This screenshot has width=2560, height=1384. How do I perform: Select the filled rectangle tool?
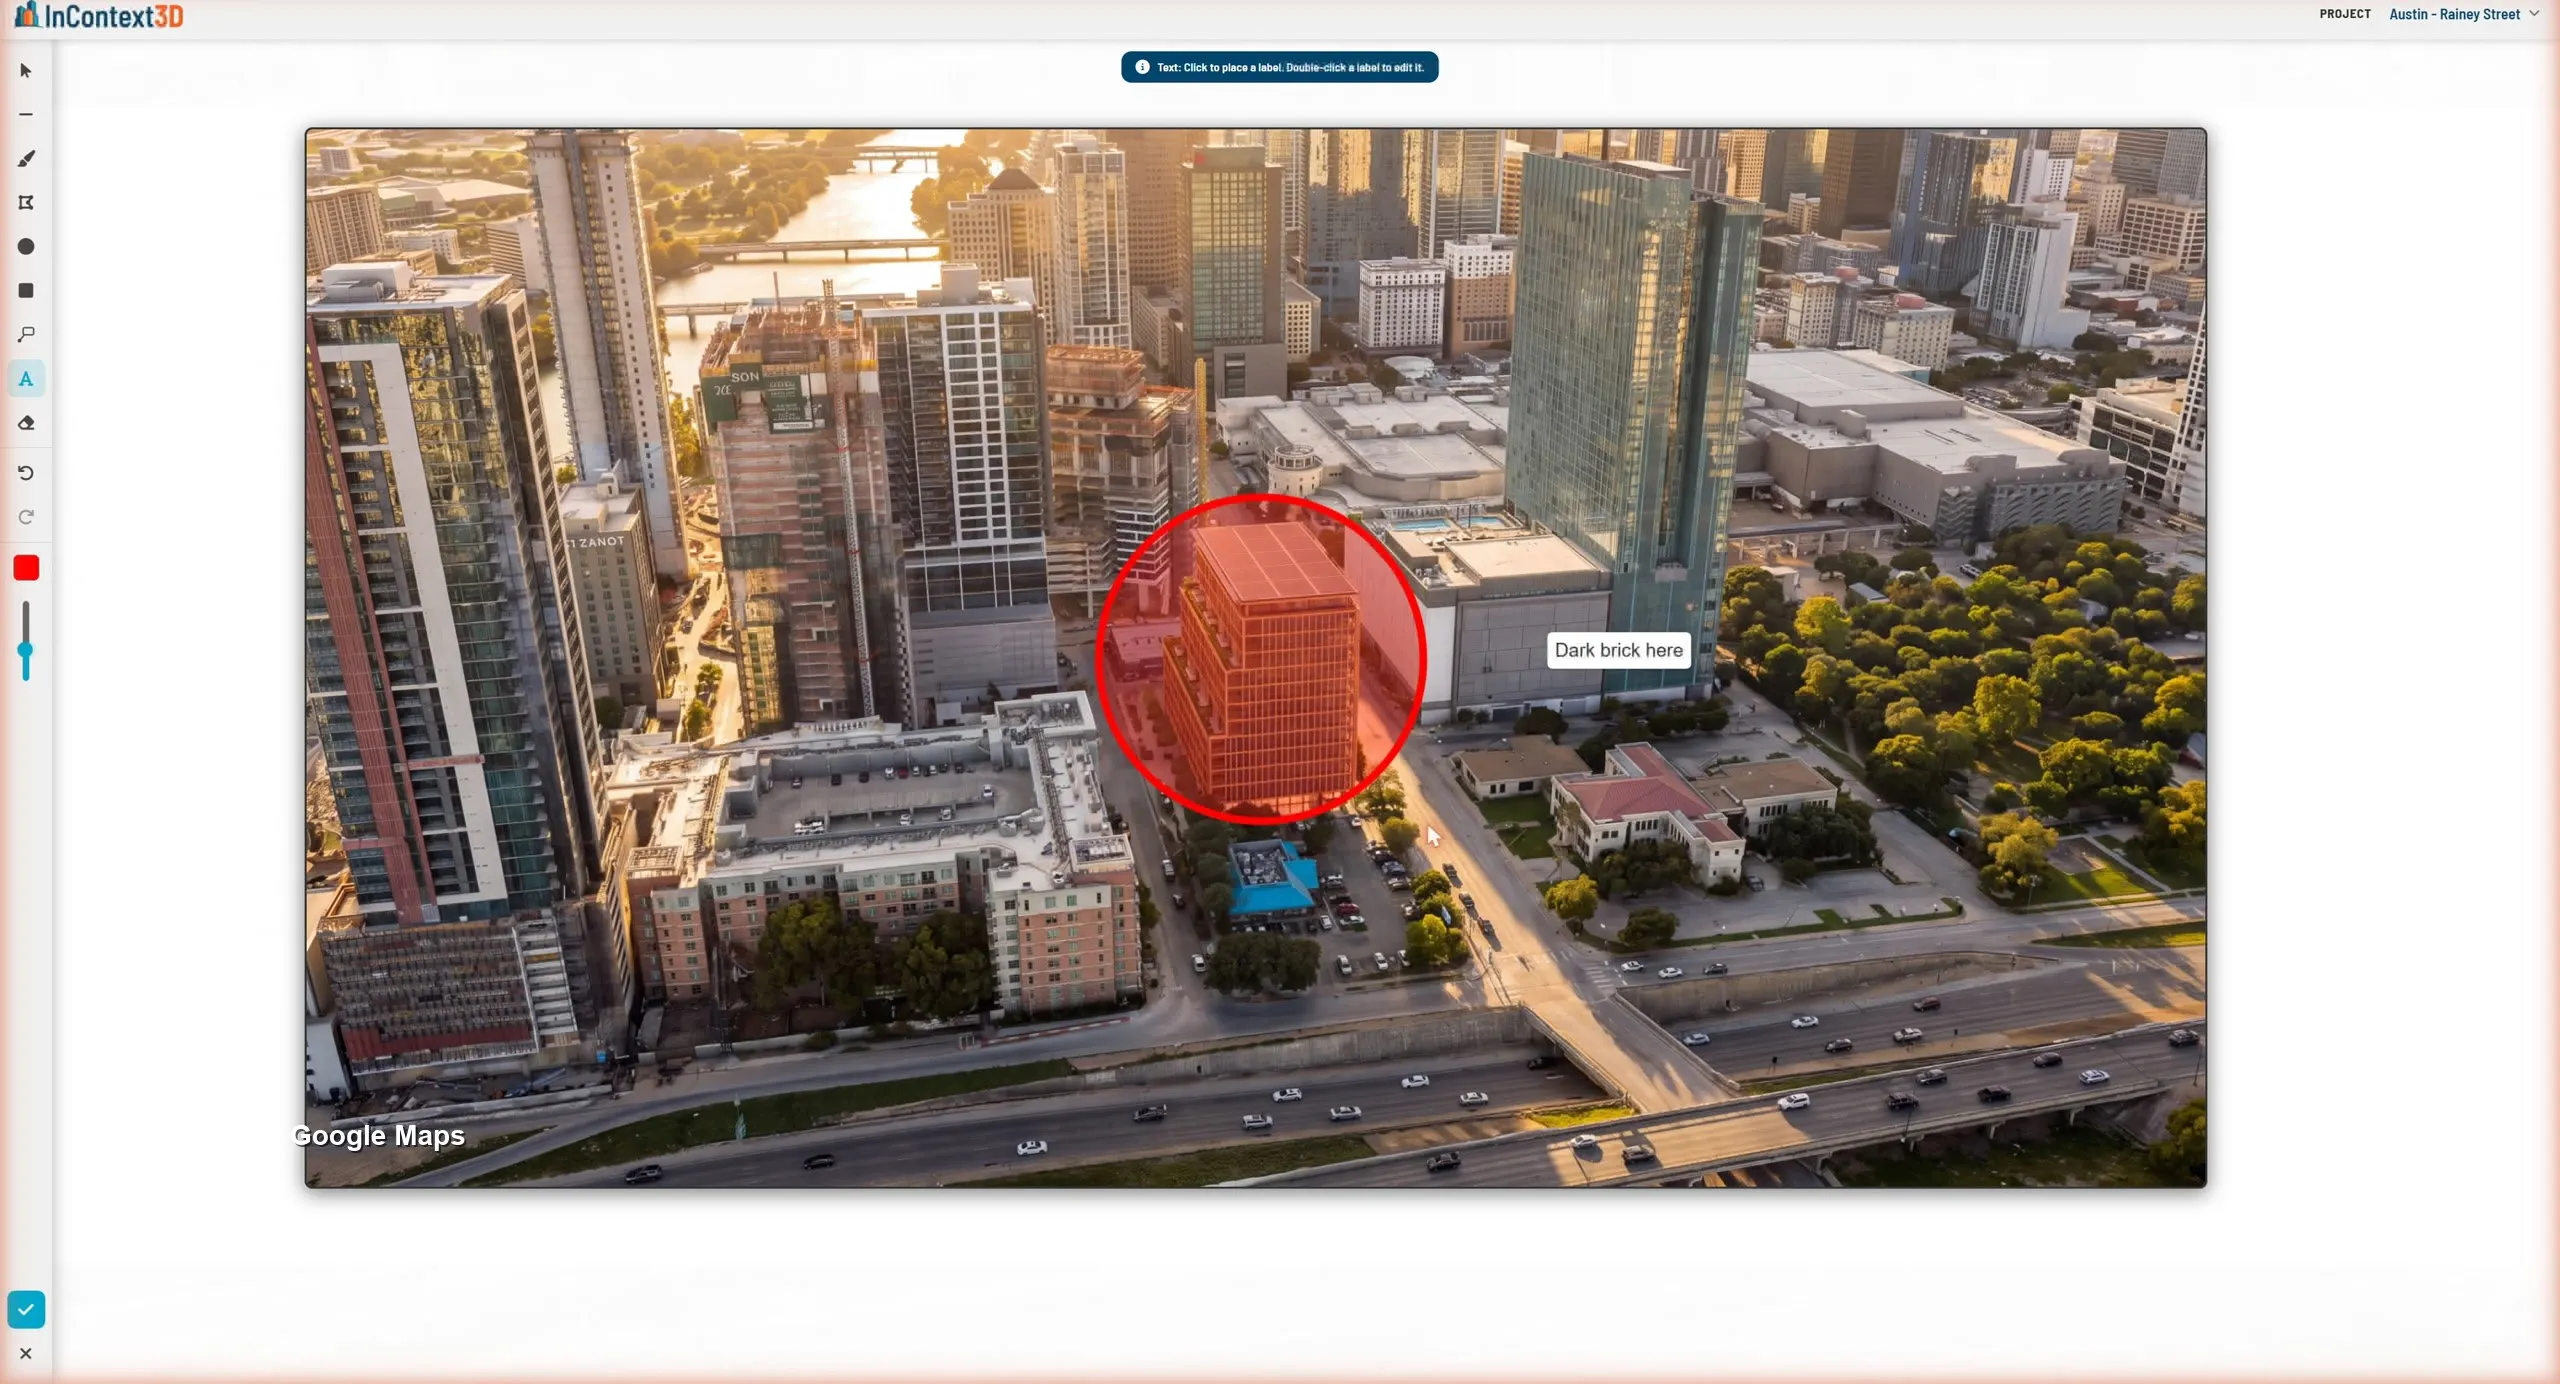26,291
